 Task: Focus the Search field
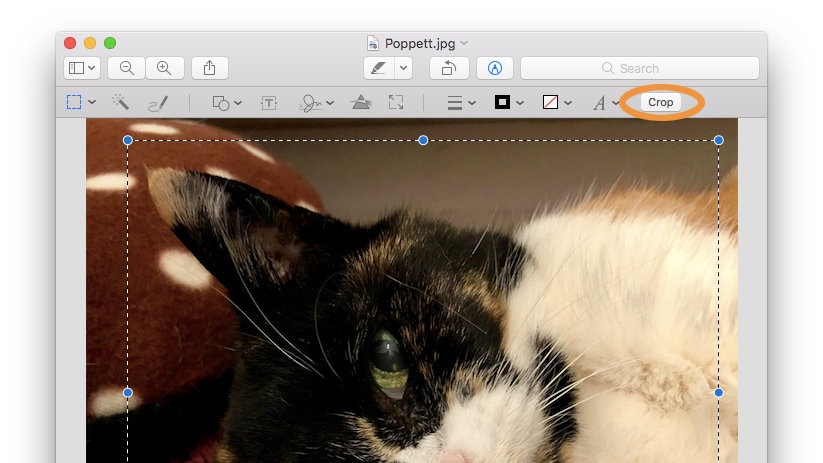[640, 68]
